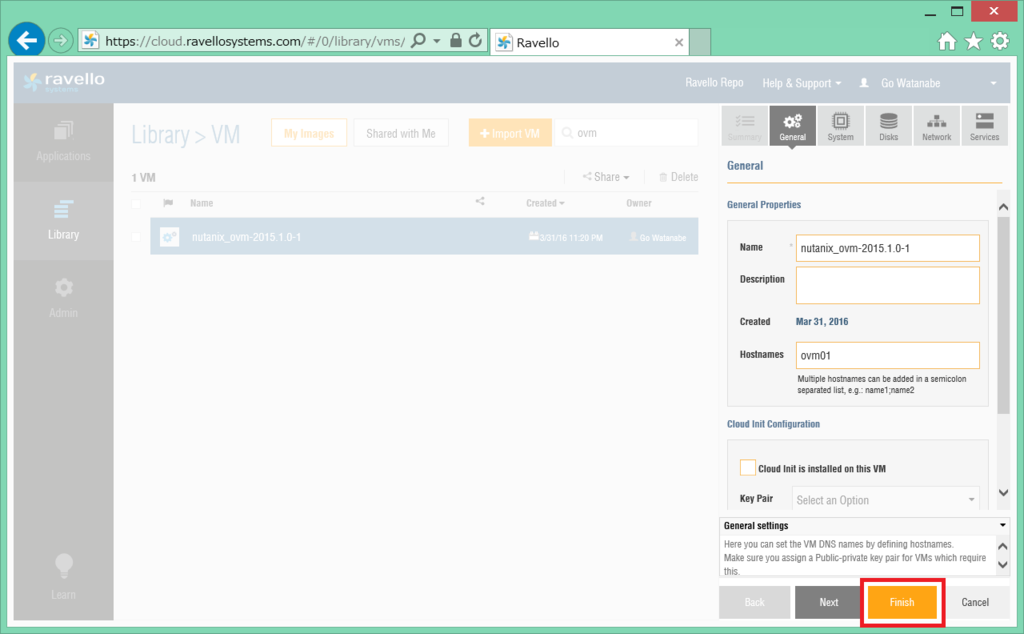Select the My Images filter
This screenshot has height=634, width=1024.
click(309, 133)
